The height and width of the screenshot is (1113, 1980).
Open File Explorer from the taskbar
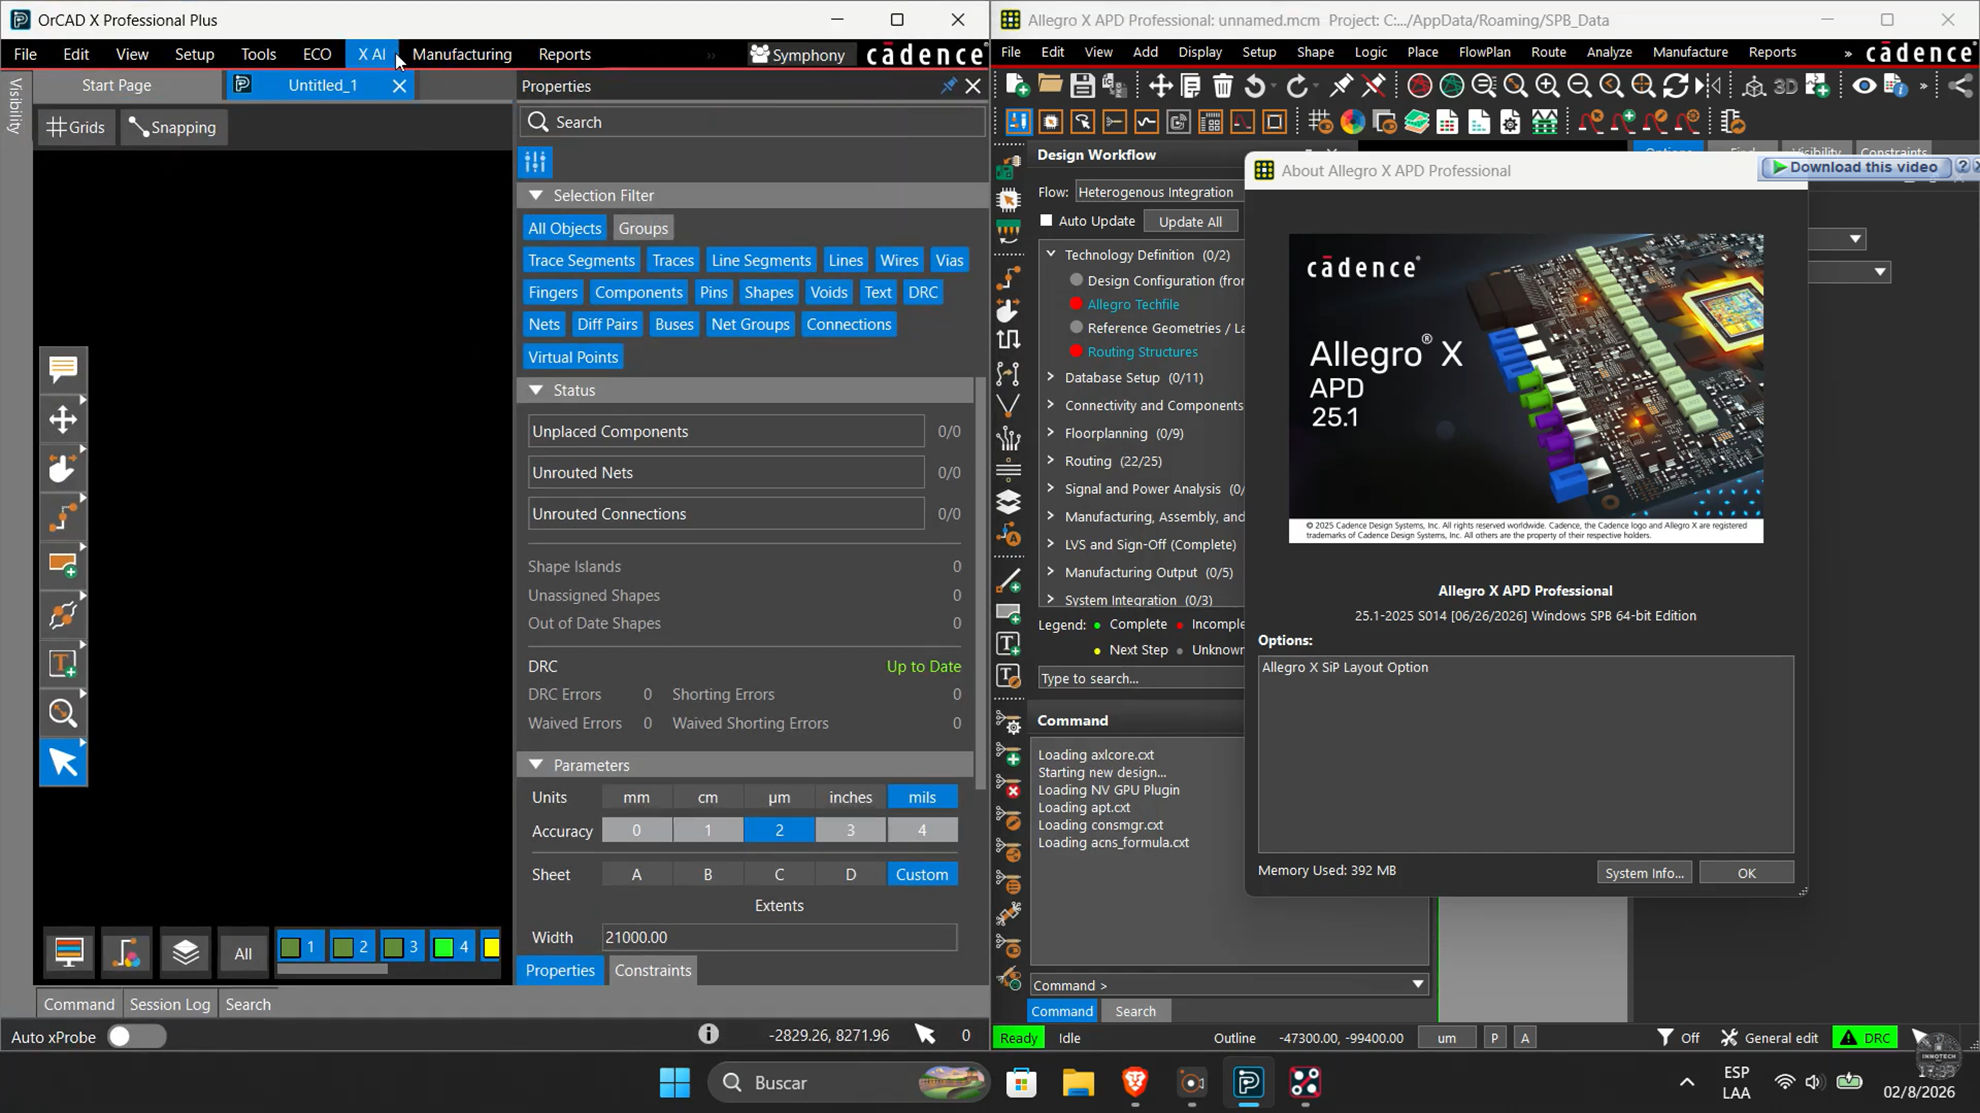[x=1078, y=1082]
